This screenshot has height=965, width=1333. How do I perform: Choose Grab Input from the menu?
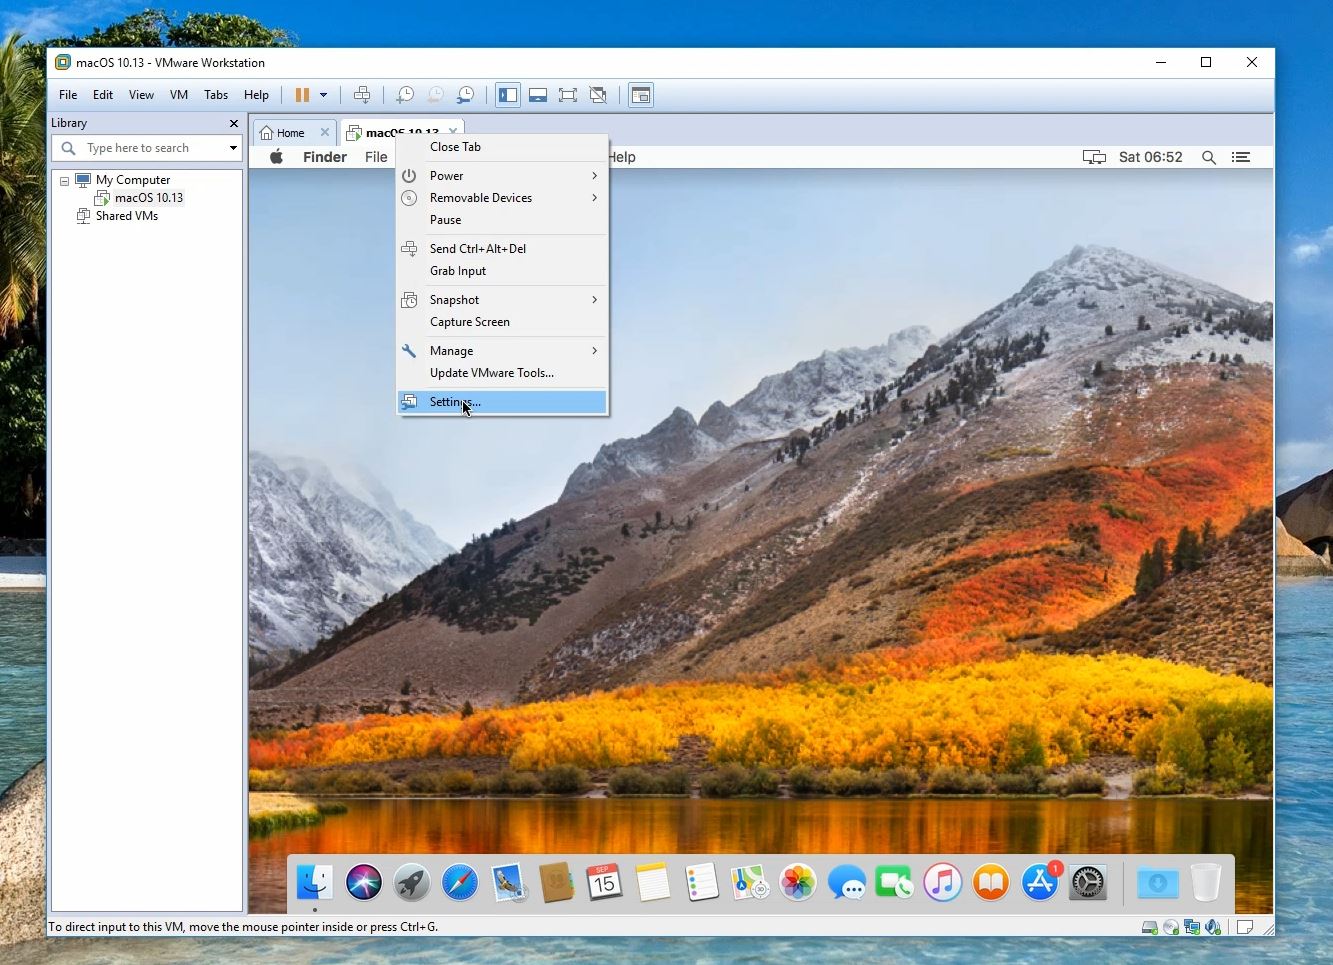coord(502,271)
